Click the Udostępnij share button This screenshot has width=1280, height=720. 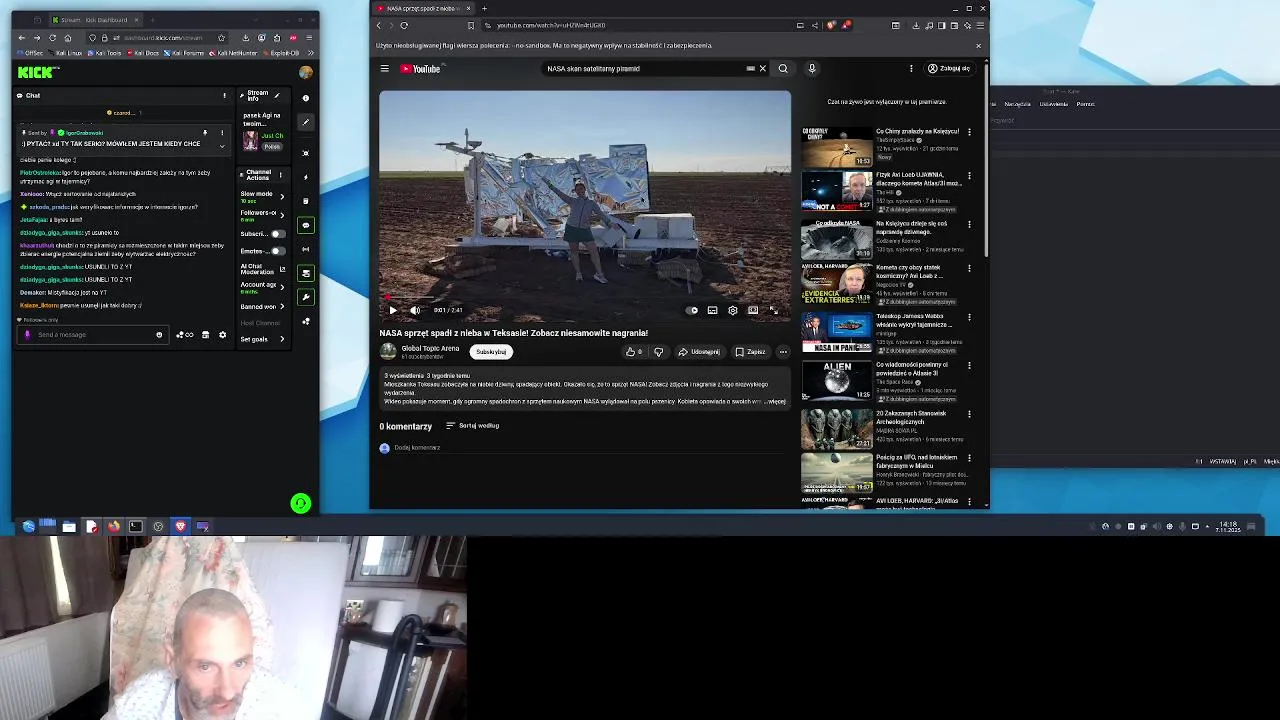[x=699, y=352]
